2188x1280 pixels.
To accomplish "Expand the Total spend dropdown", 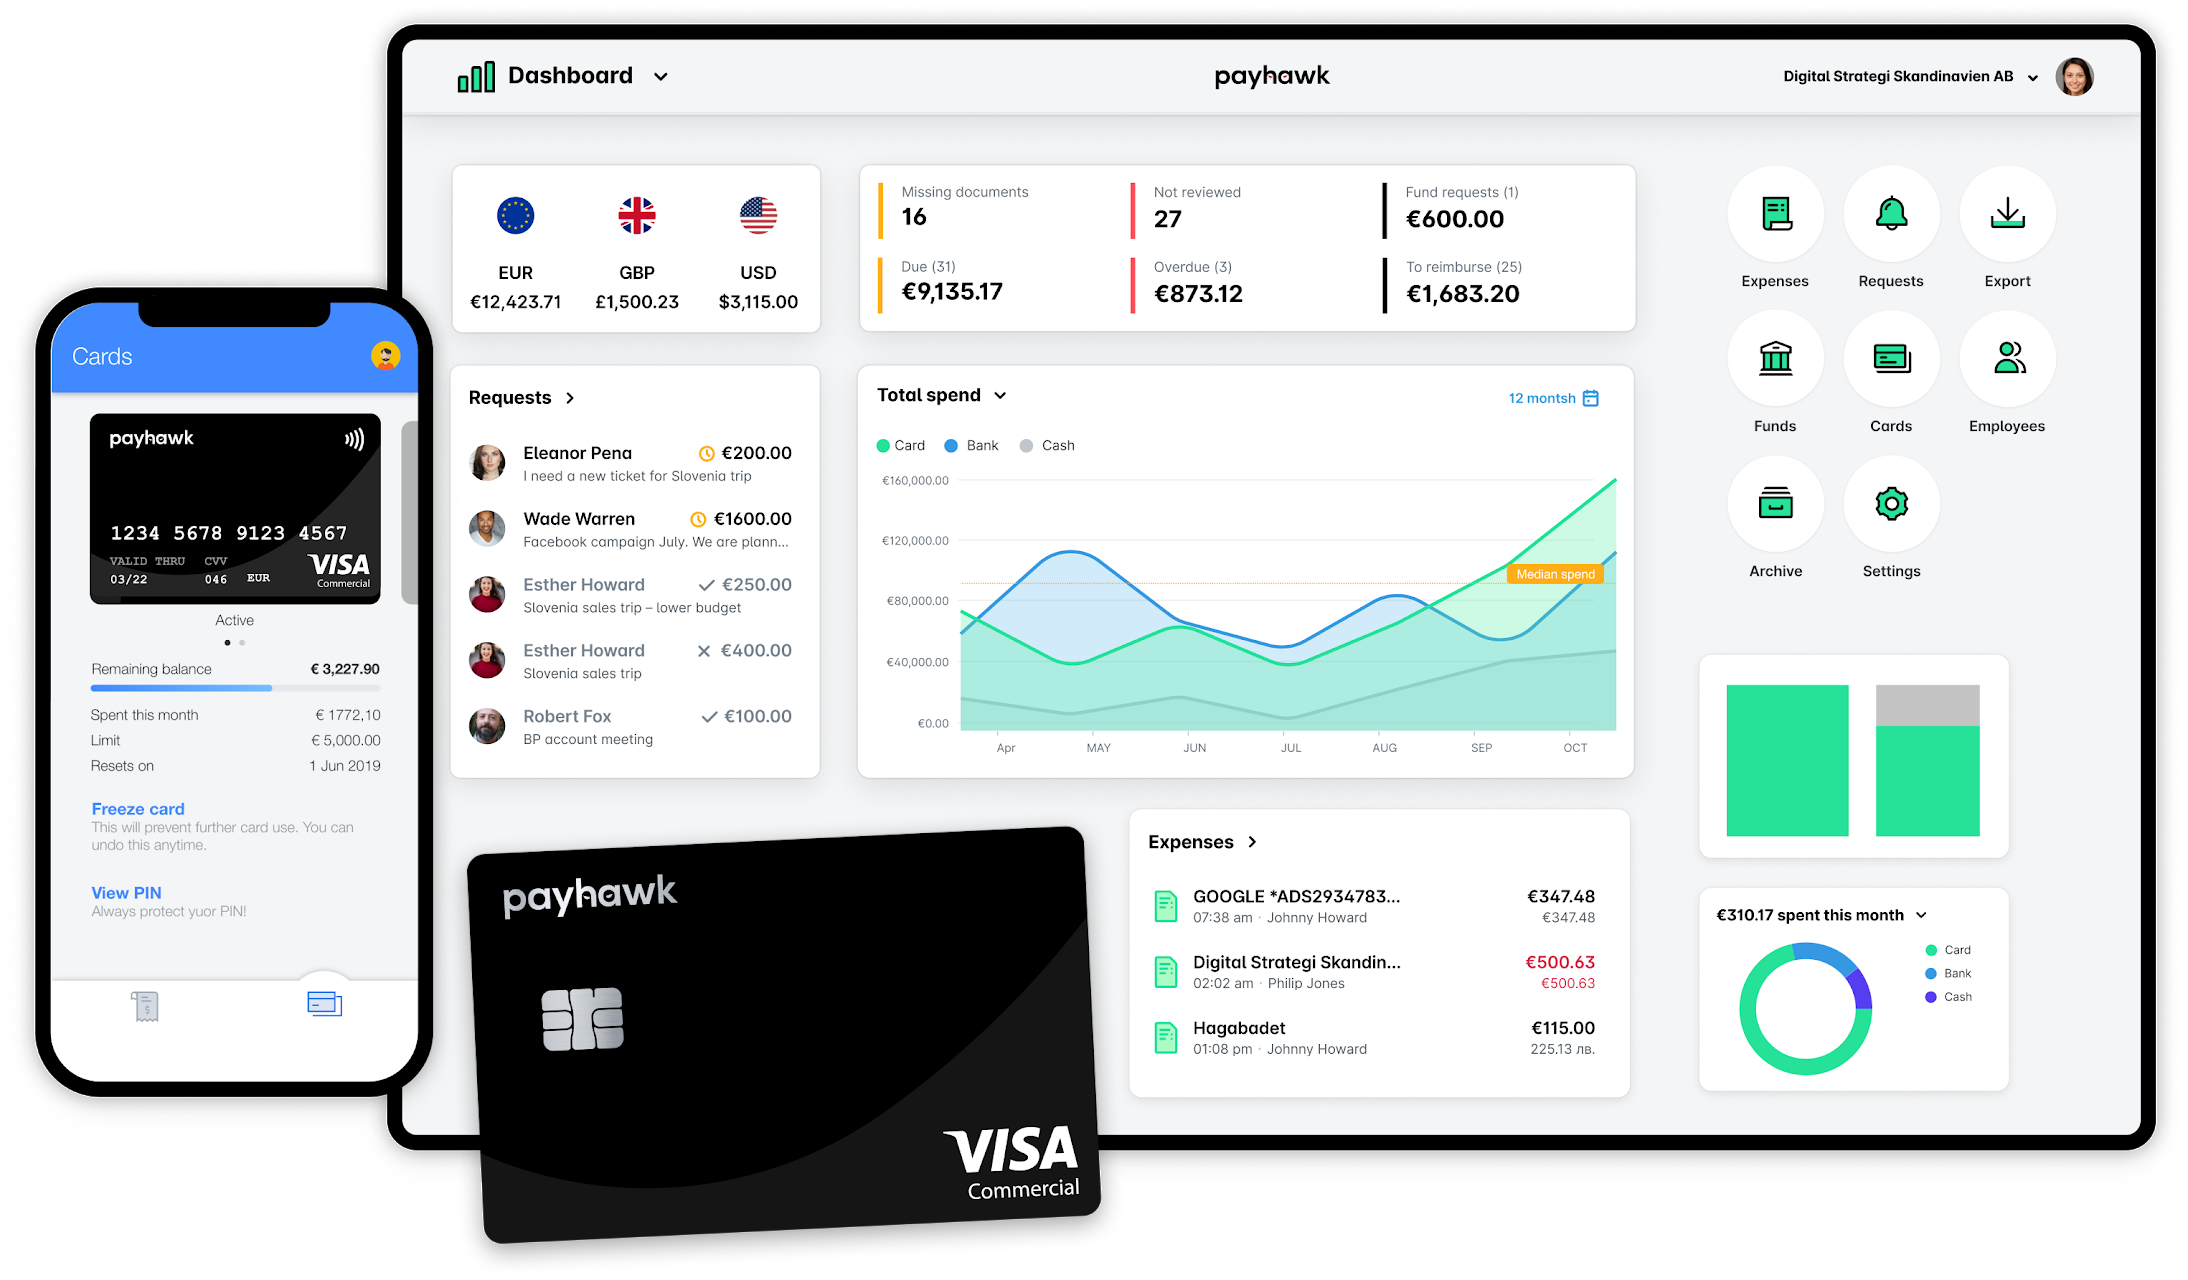I will click(1001, 396).
